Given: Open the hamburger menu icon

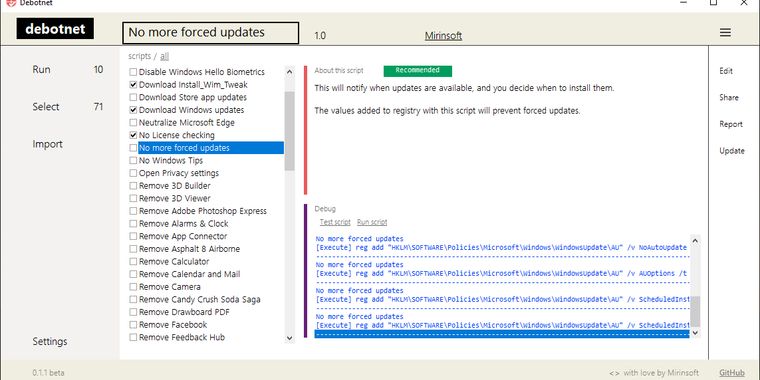Looking at the screenshot, I should click(x=725, y=32).
